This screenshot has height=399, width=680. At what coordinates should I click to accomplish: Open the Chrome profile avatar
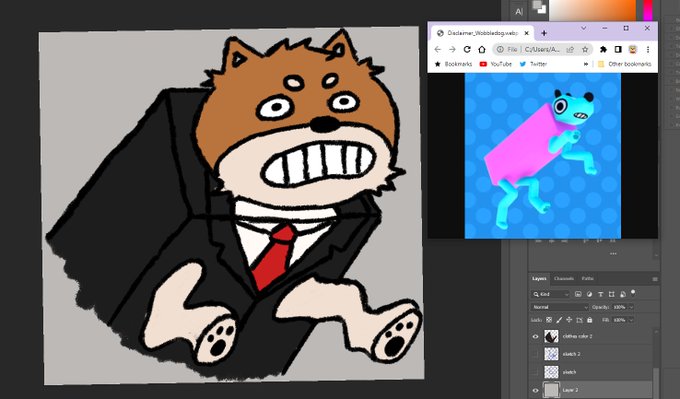pyautogui.click(x=633, y=49)
